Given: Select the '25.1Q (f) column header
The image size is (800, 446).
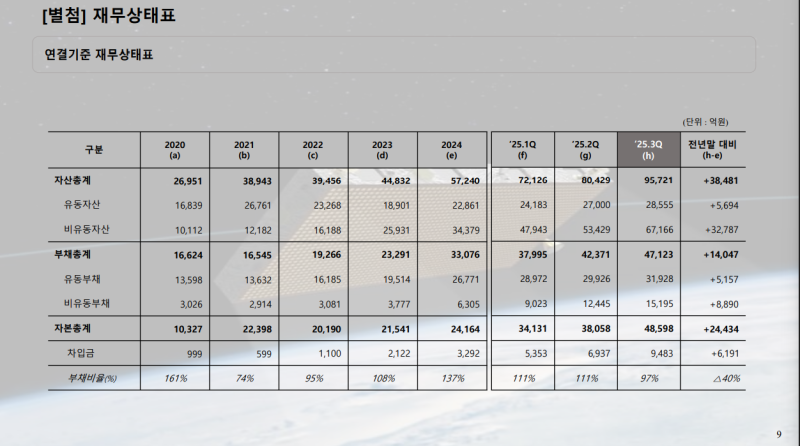Looking at the screenshot, I should [522, 149].
